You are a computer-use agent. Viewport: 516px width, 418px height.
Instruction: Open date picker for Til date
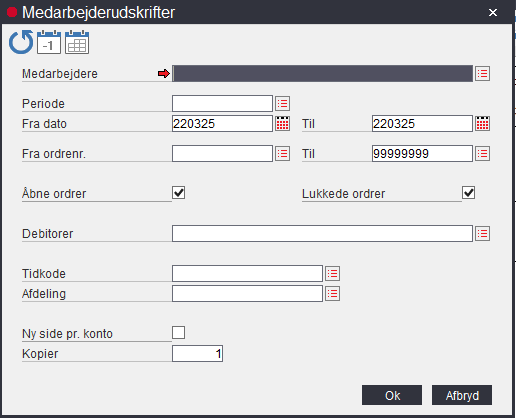click(x=482, y=123)
